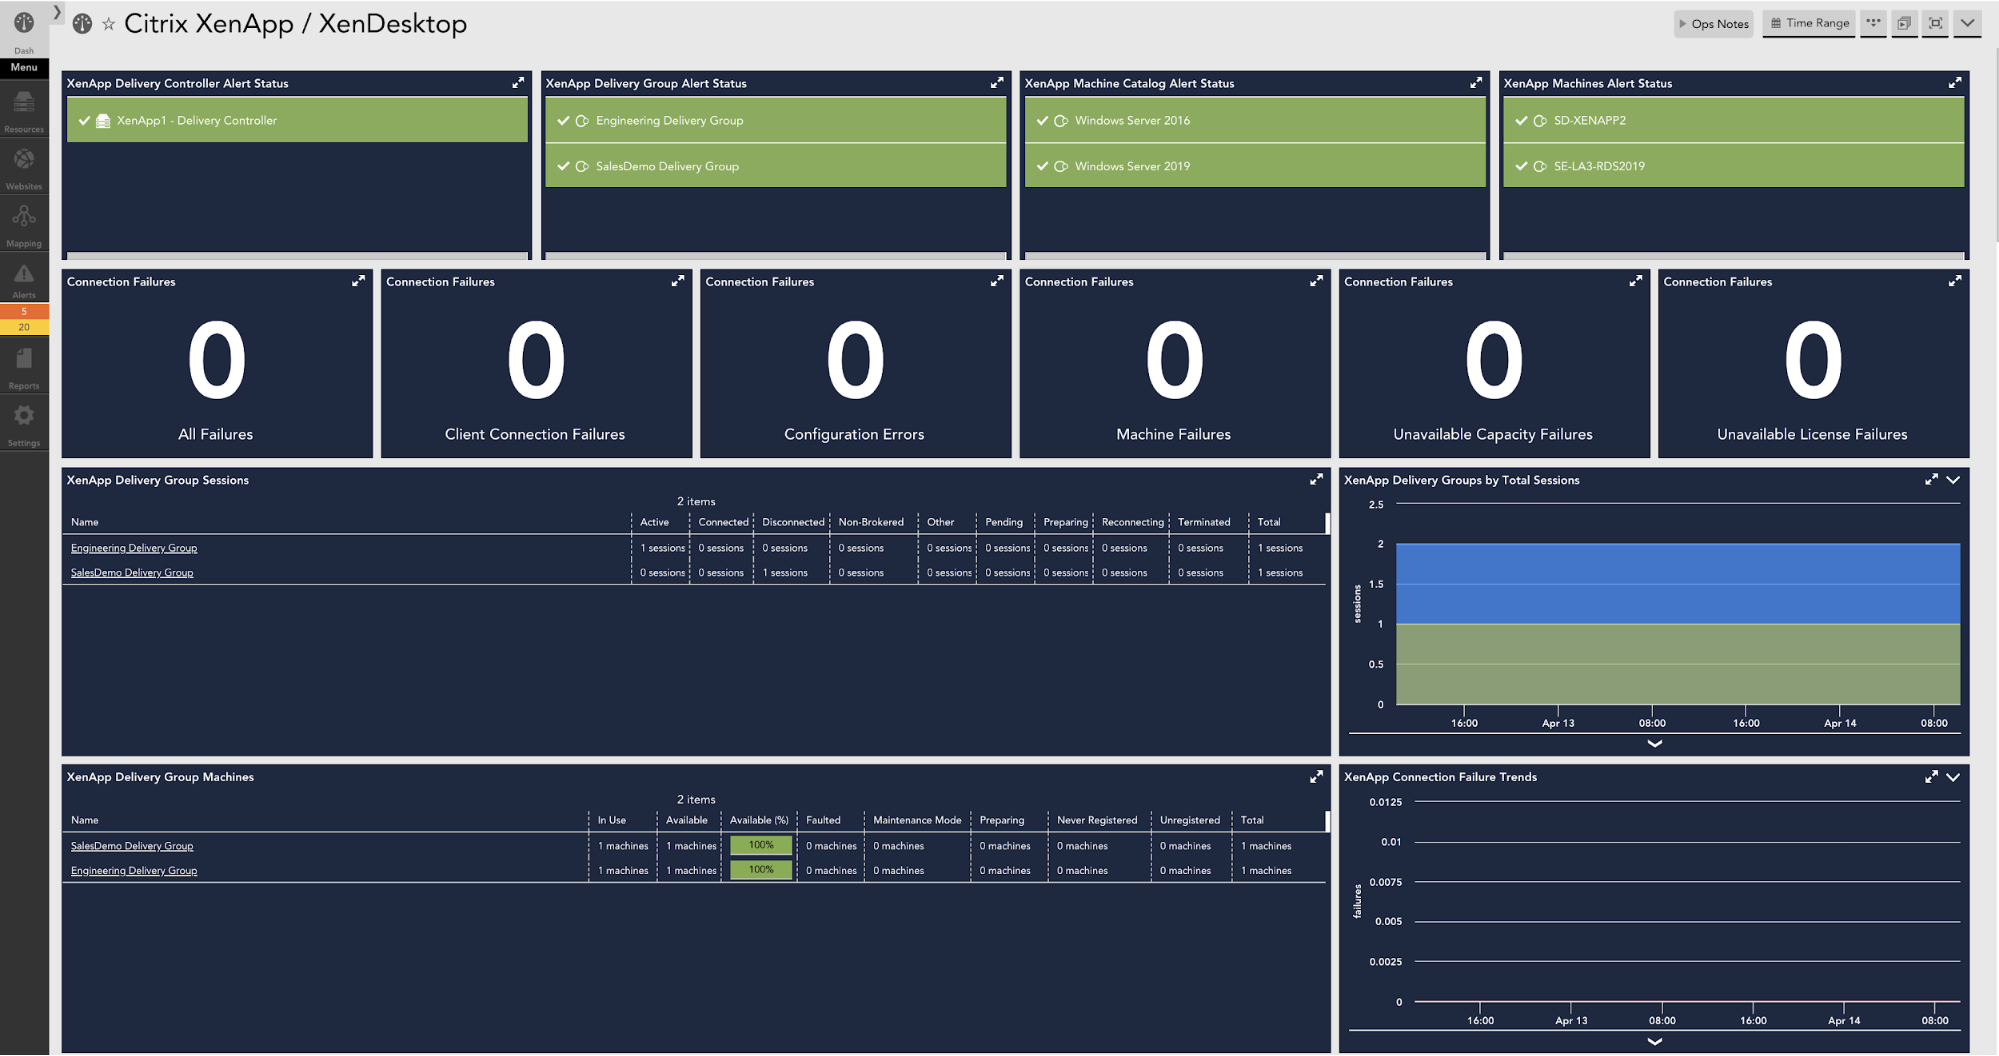
Task: Sort Sessions table by Disconnected column
Action: [x=793, y=522]
